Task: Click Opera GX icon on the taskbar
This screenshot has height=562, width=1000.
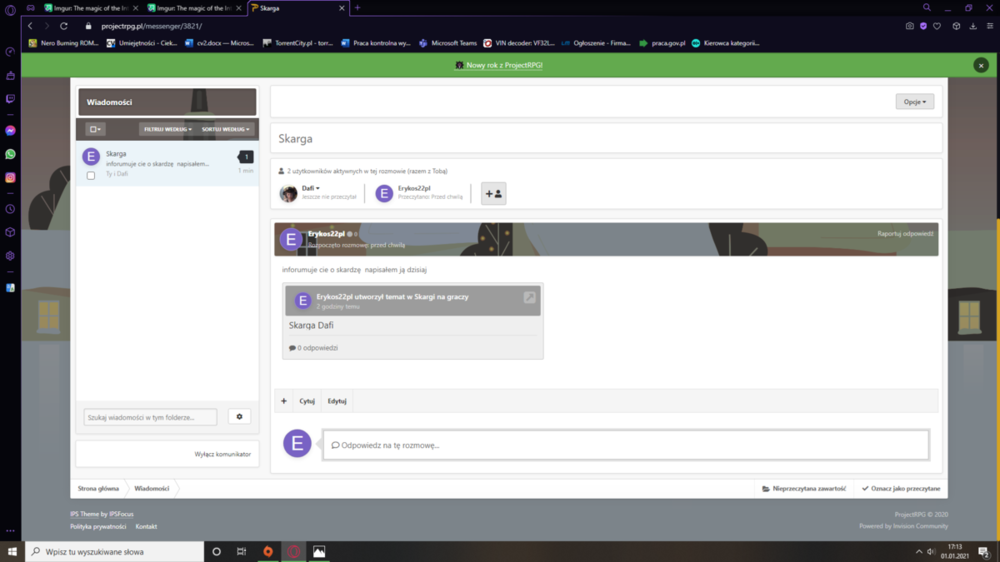Action: pyautogui.click(x=293, y=552)
